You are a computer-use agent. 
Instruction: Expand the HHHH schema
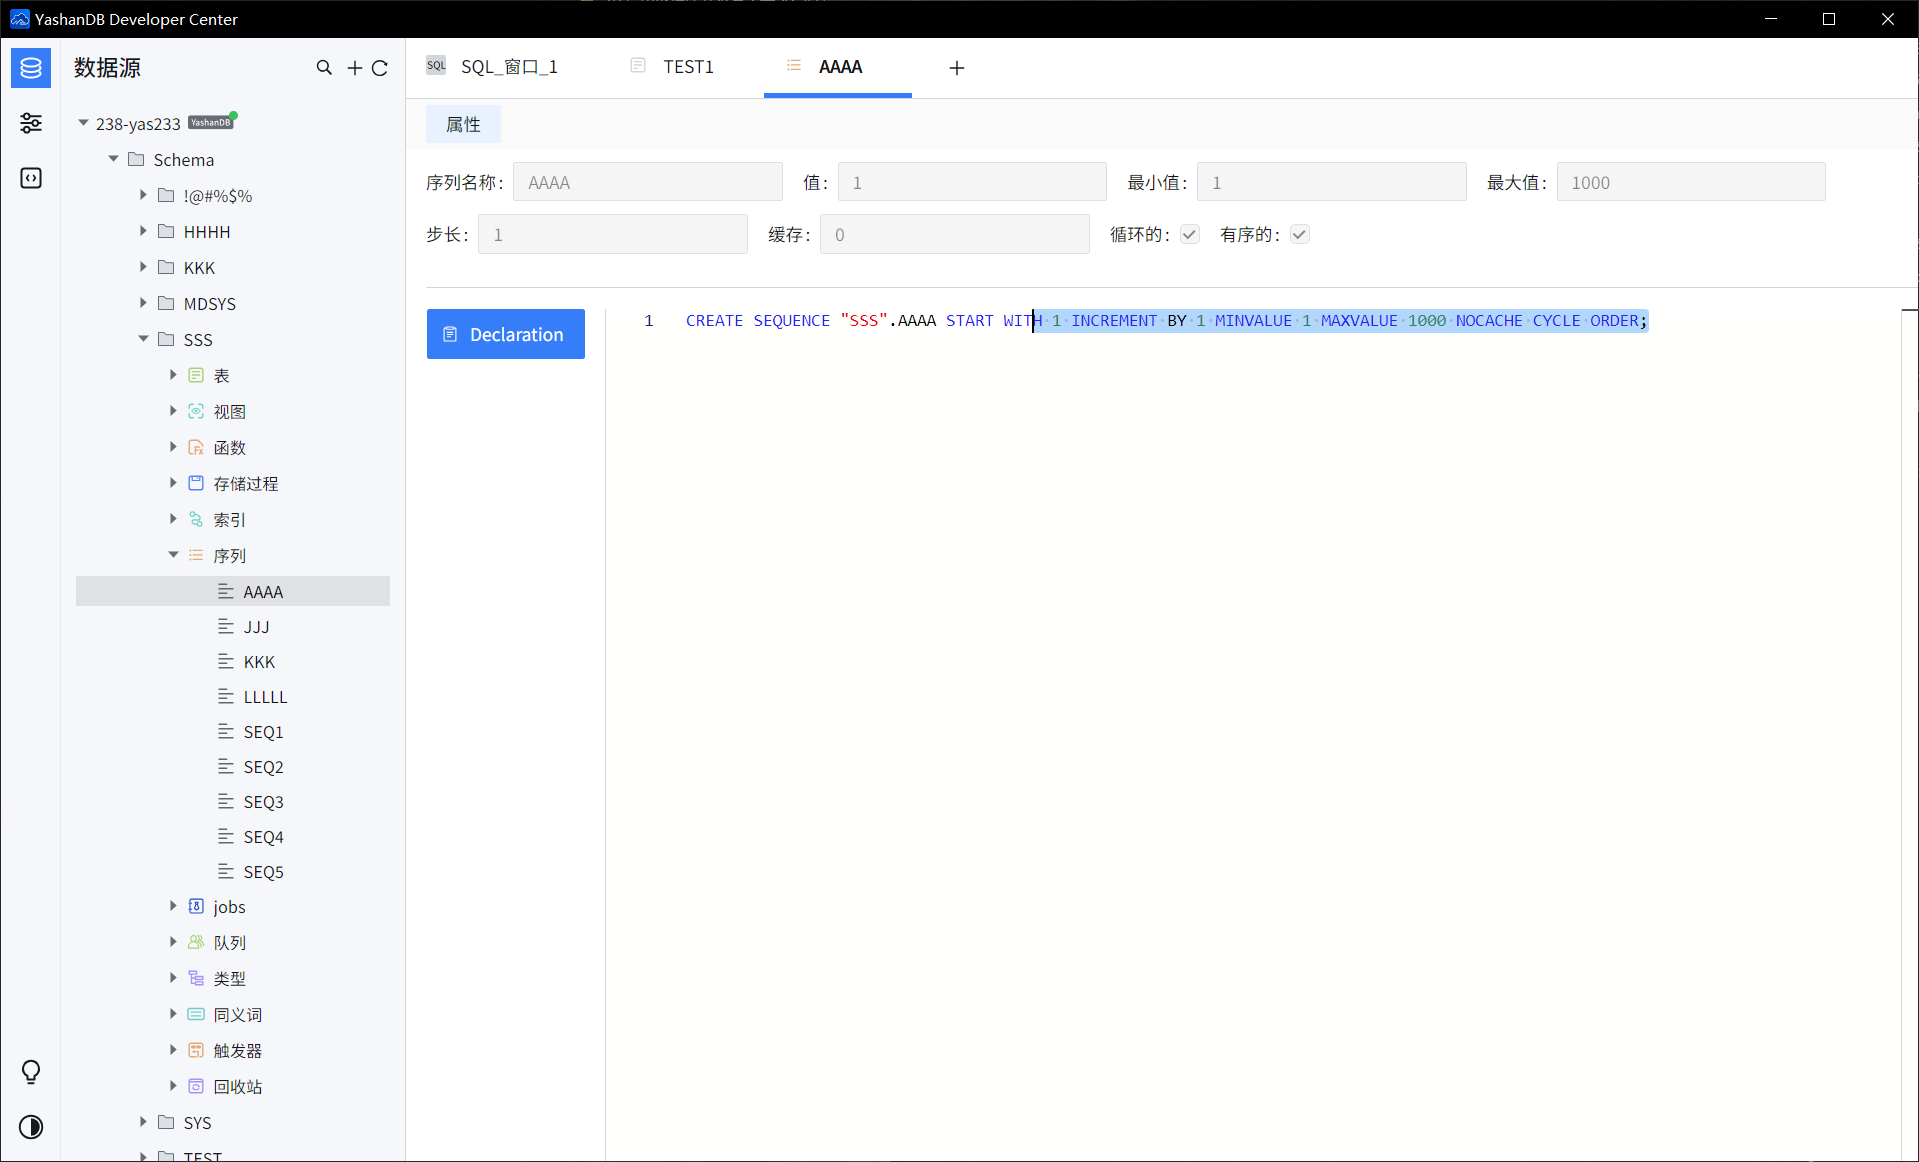click(143, 231)
